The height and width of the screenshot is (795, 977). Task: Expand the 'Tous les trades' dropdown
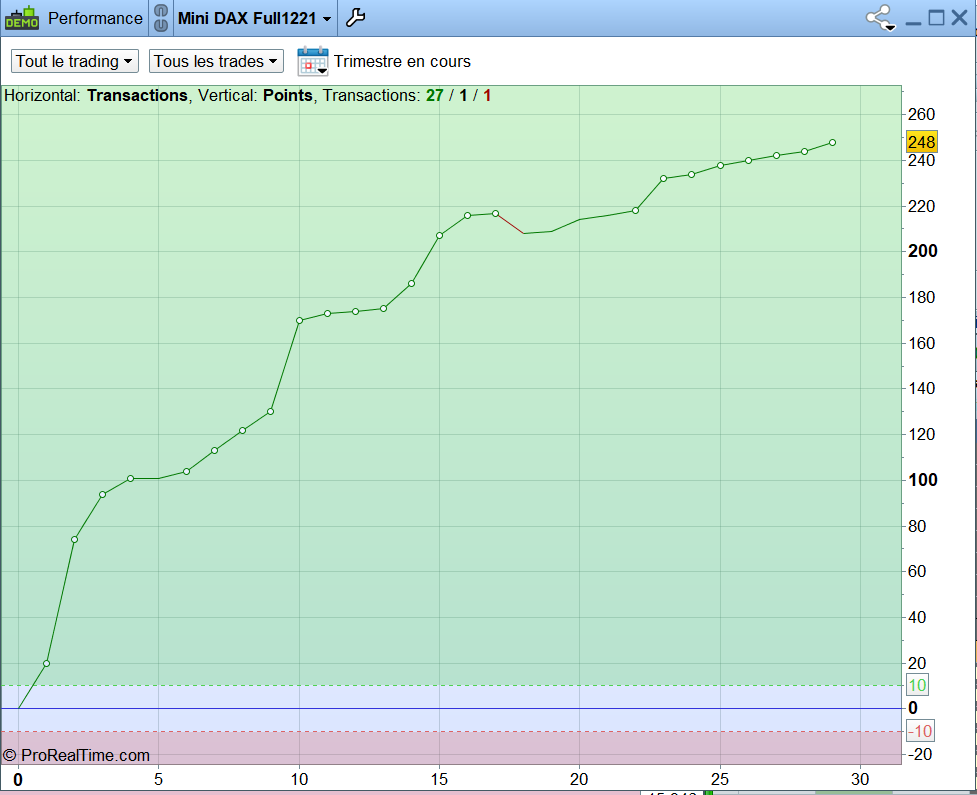coord(216,61)
